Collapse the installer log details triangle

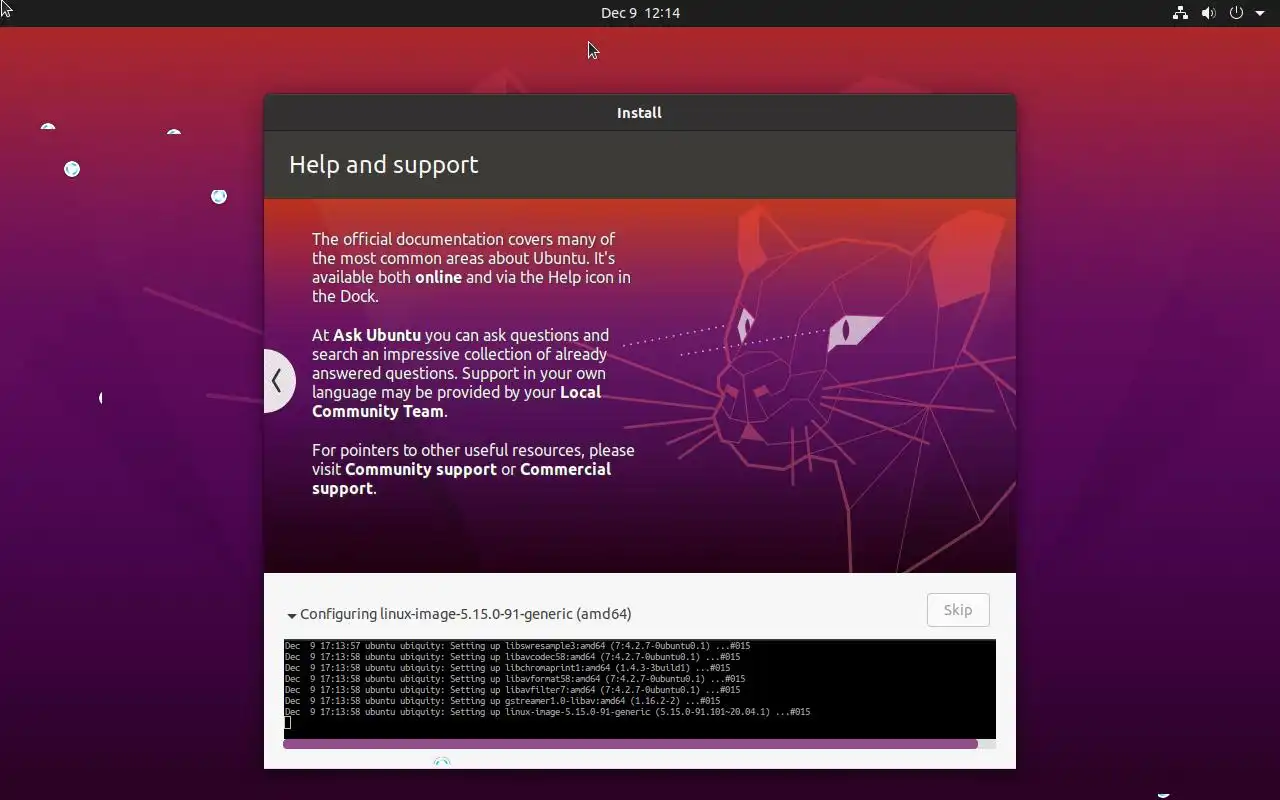[292, 616]
